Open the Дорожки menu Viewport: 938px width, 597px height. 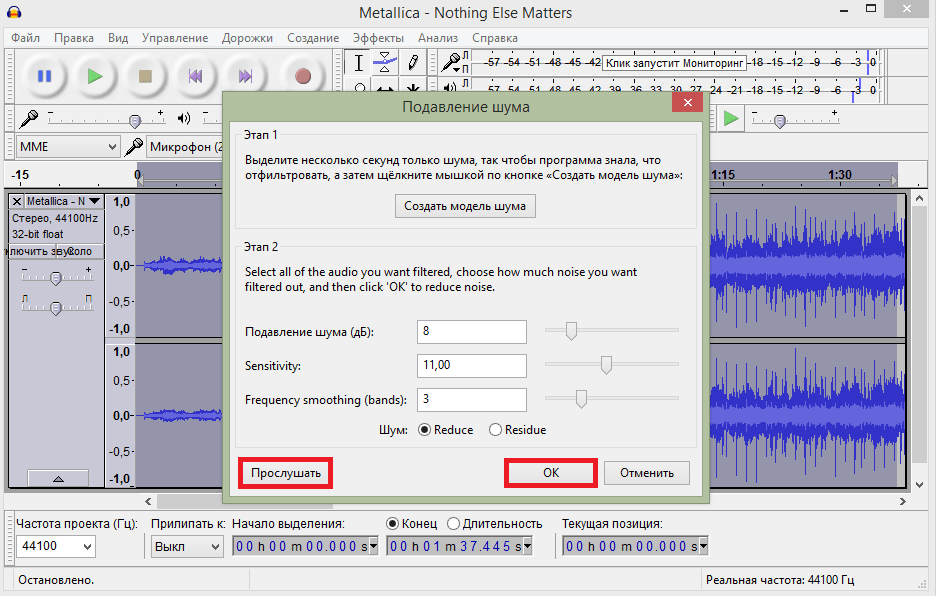tap(247, 38)
